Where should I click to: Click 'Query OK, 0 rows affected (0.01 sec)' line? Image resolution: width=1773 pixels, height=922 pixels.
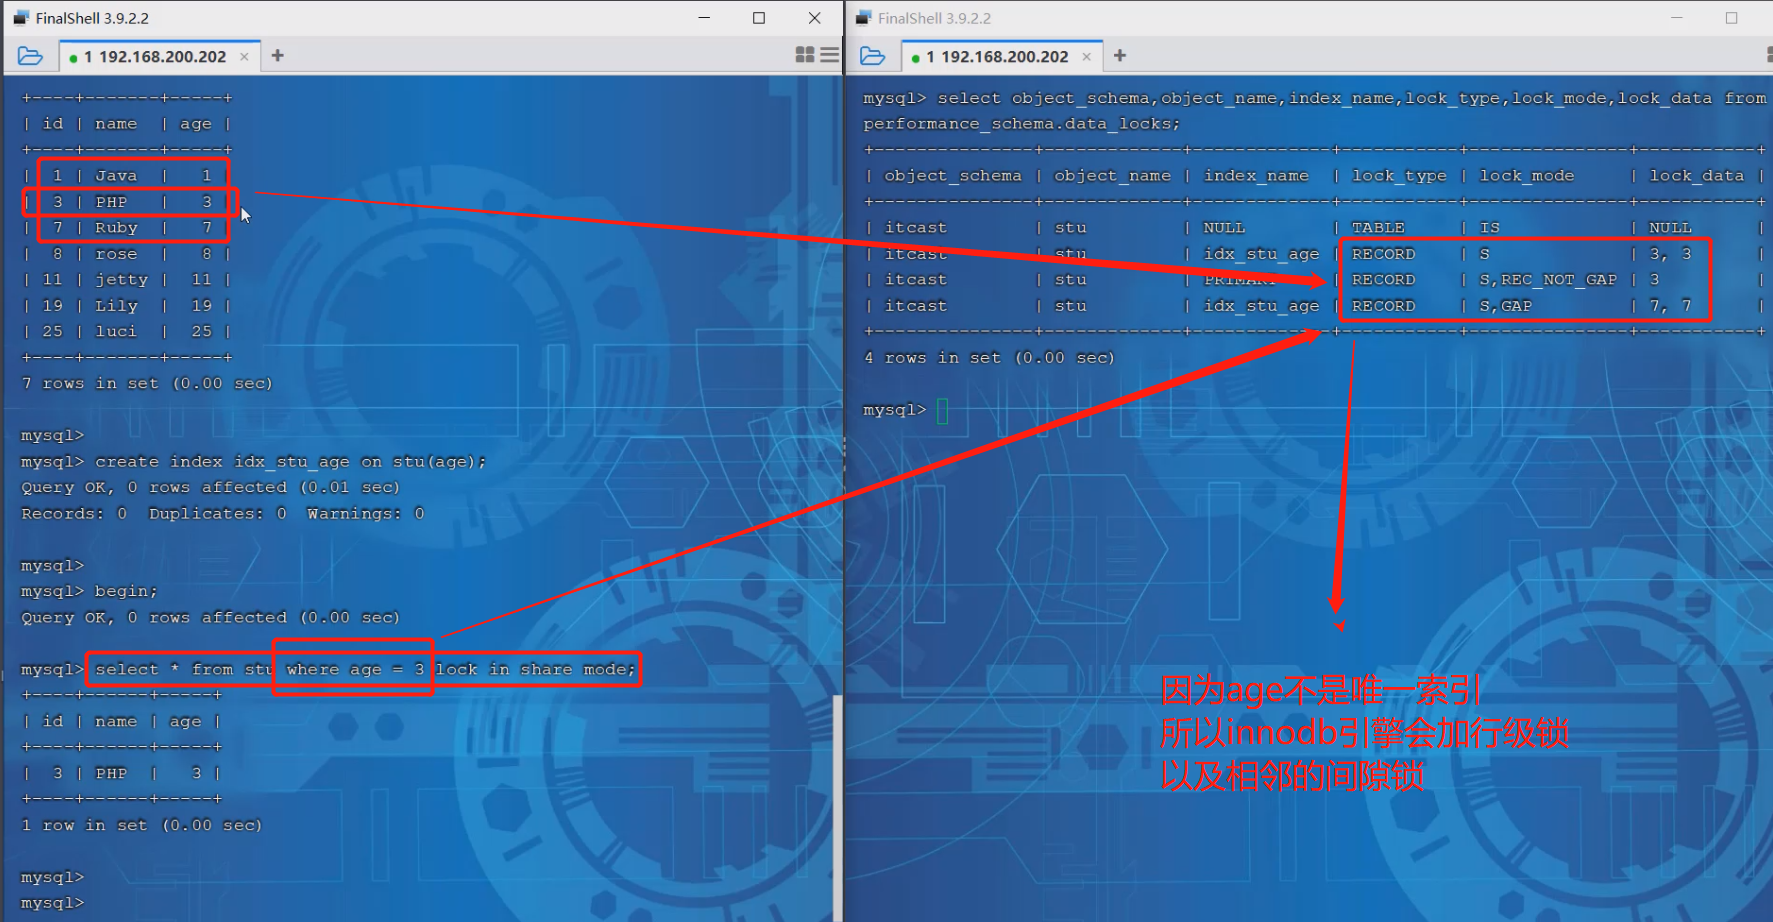click(x=210, y=488)
